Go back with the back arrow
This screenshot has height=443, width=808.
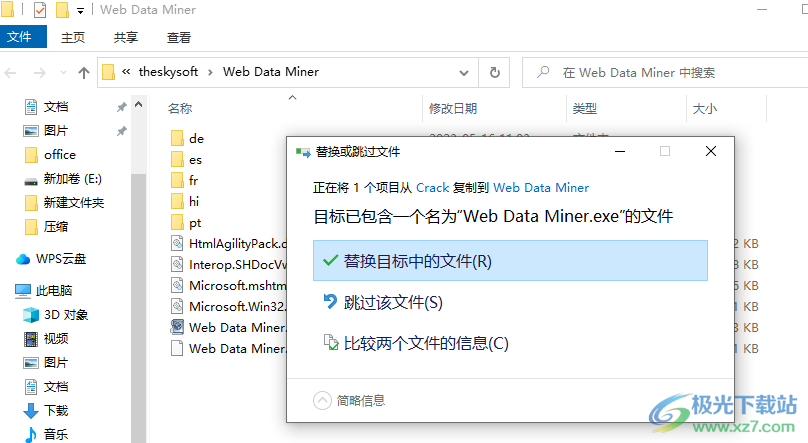(x=10, y=73)
